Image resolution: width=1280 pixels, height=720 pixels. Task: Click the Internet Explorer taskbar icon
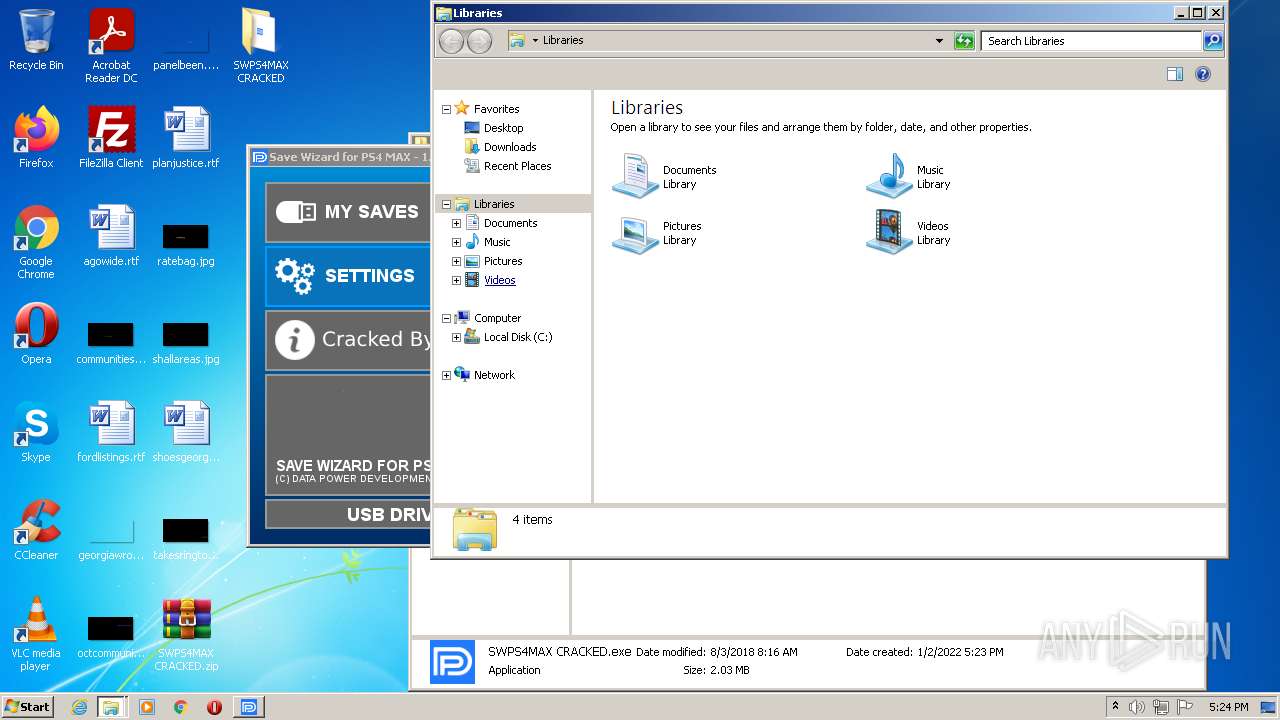[x=79, y=707]
